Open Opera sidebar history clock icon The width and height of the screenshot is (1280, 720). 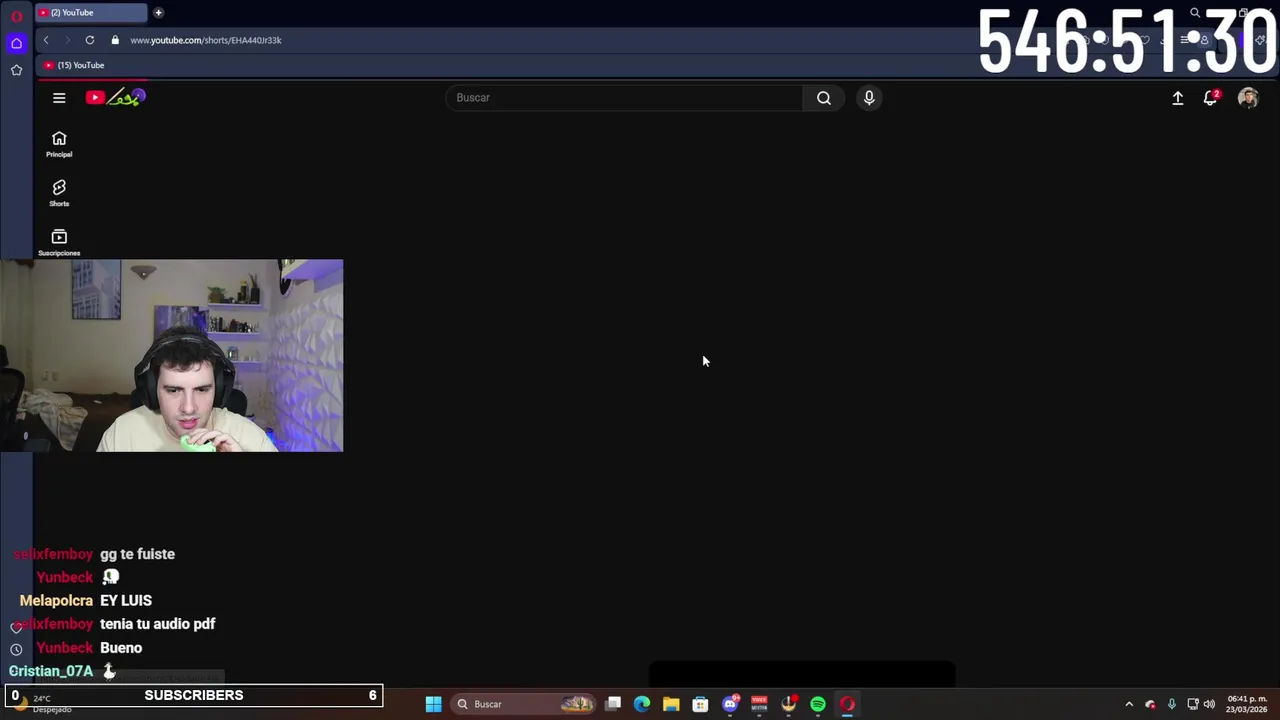16,649
